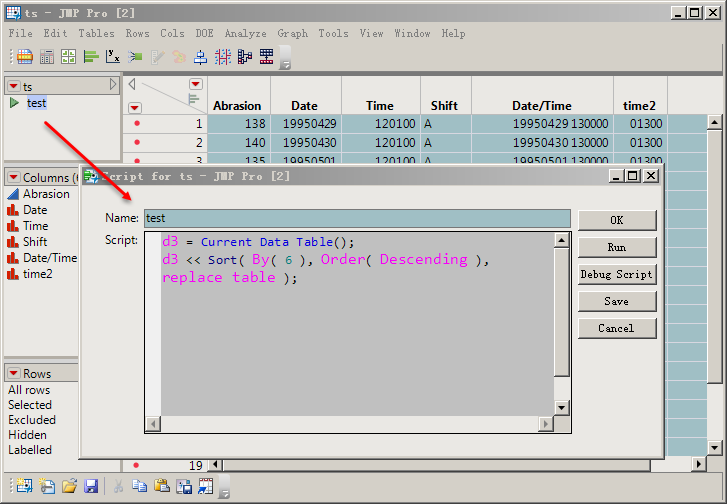This screenshot has width=727, height=504.
Task: Open the ts table red triangle menu
Action: [13, 87]
